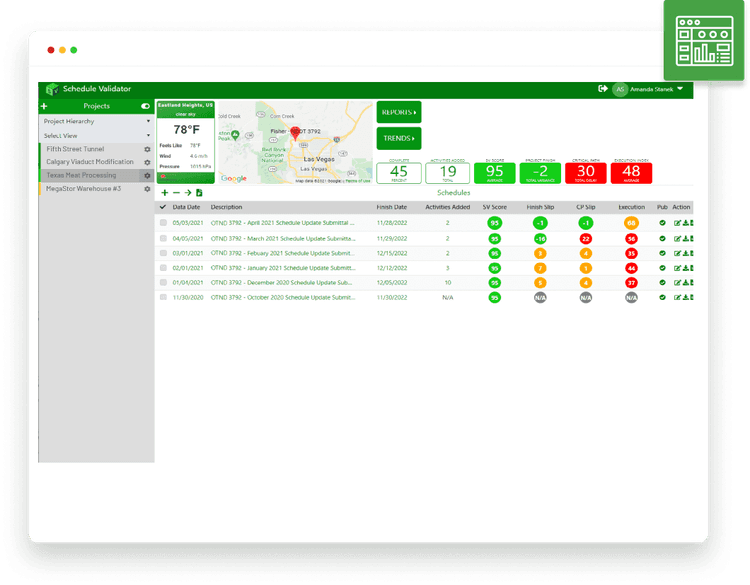Click Terms of Use on the map

pyautogui.click(x=358, y=181)
